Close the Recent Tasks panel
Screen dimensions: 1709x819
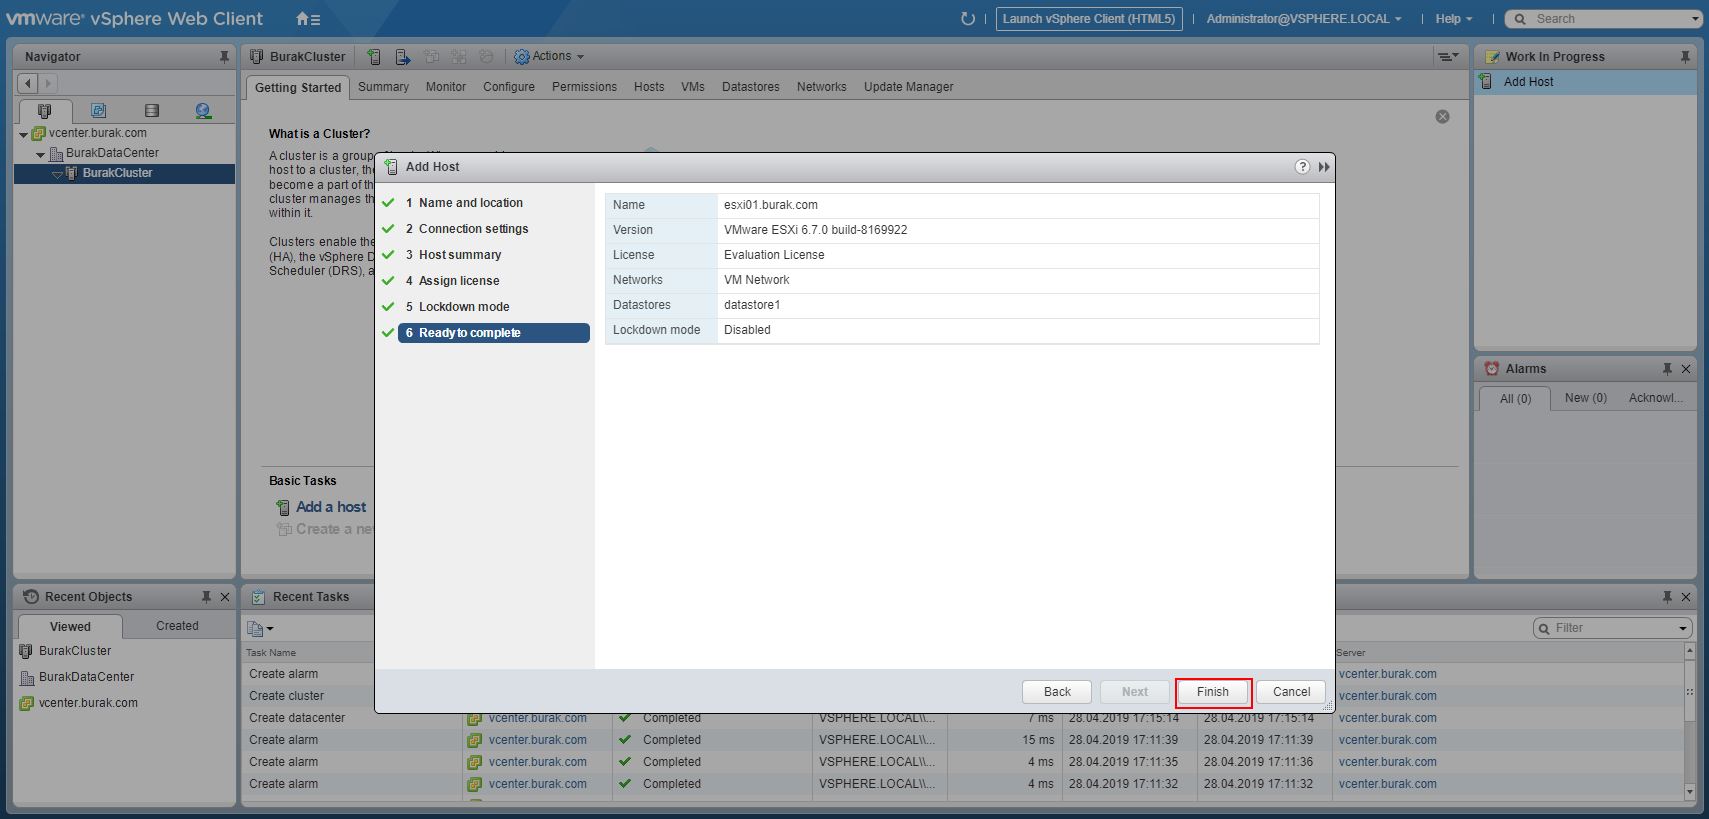click(x=1686, y=597)
